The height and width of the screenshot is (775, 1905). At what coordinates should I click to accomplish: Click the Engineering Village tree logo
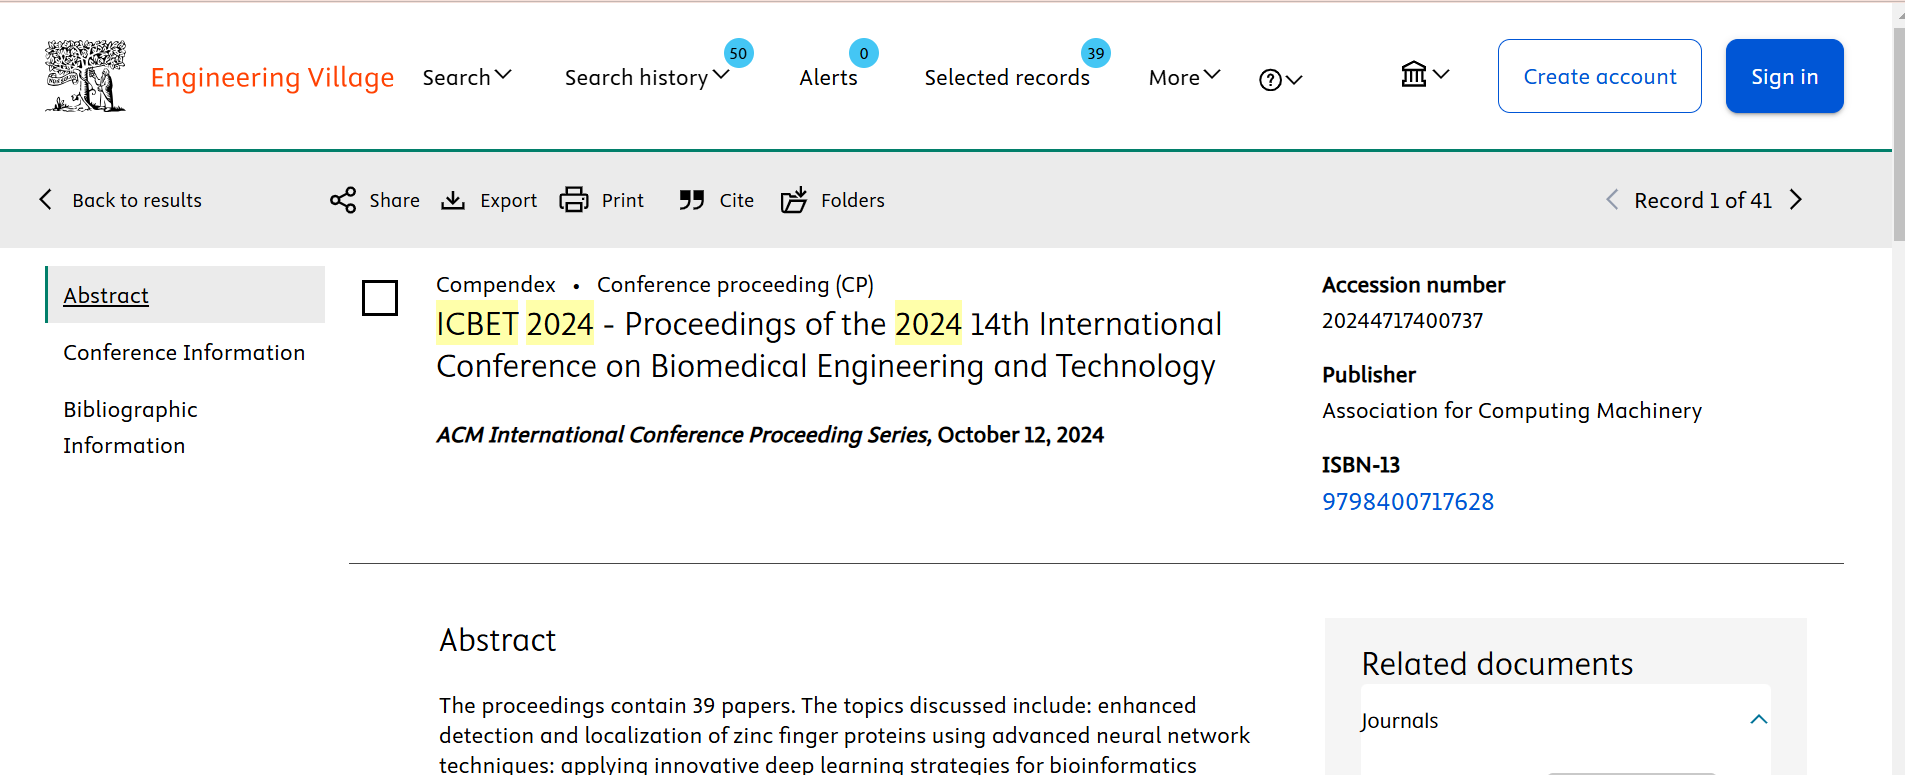point(86,76)
